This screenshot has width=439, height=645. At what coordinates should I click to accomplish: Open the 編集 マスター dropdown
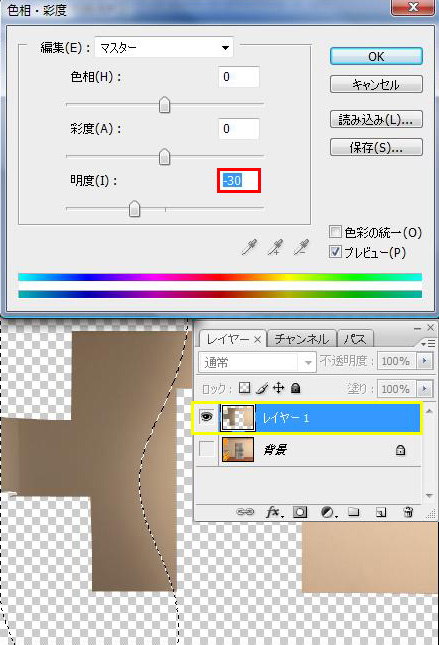pos(164,47)
